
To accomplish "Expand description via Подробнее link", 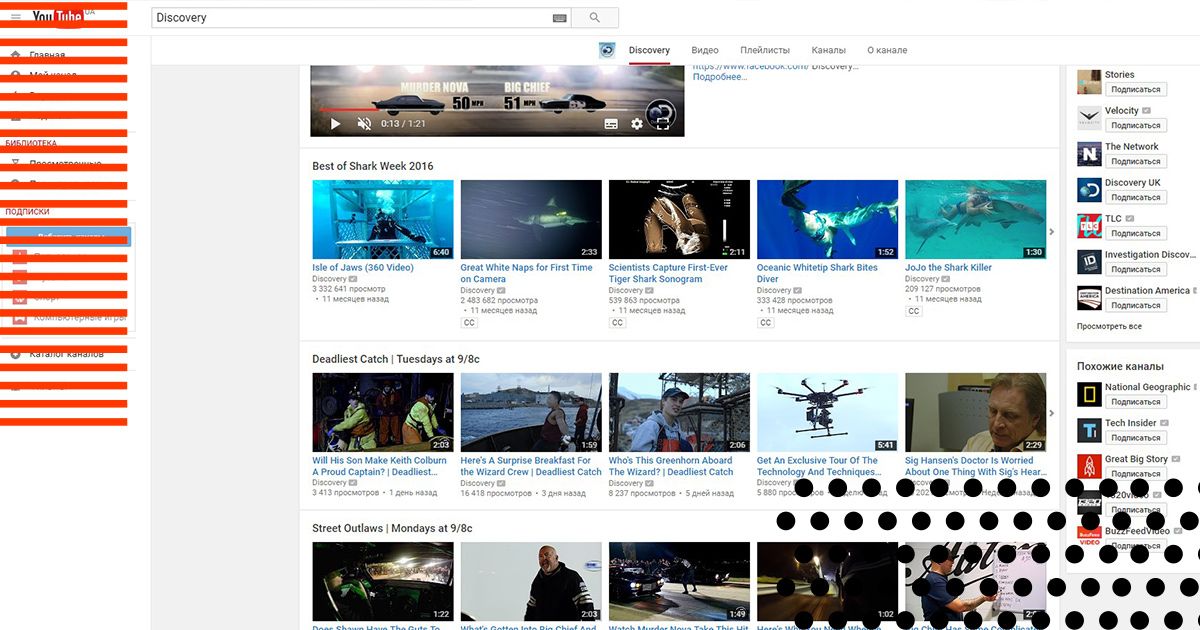I will 720,77.
